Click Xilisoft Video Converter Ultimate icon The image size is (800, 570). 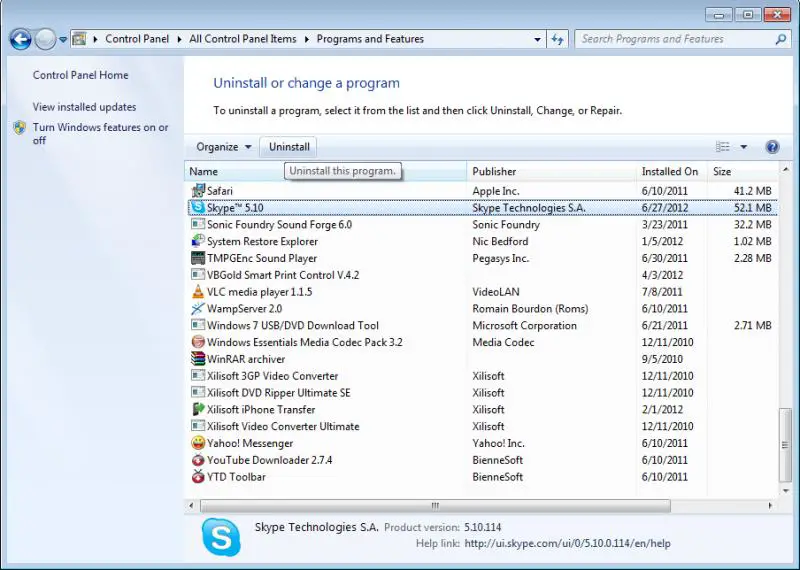pos(198,427)
